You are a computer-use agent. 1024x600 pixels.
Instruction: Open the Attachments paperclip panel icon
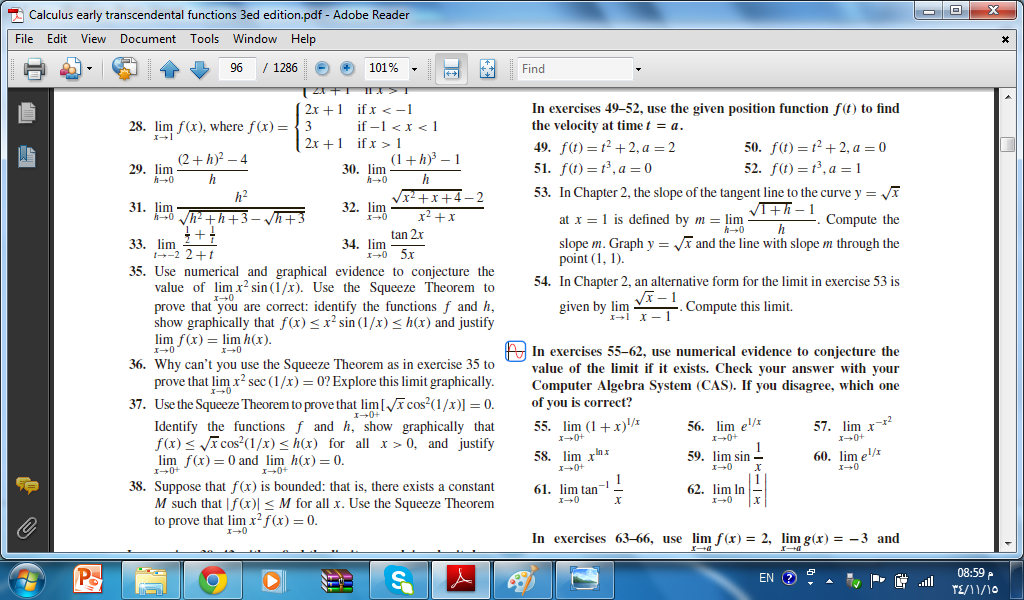point(27,527)
